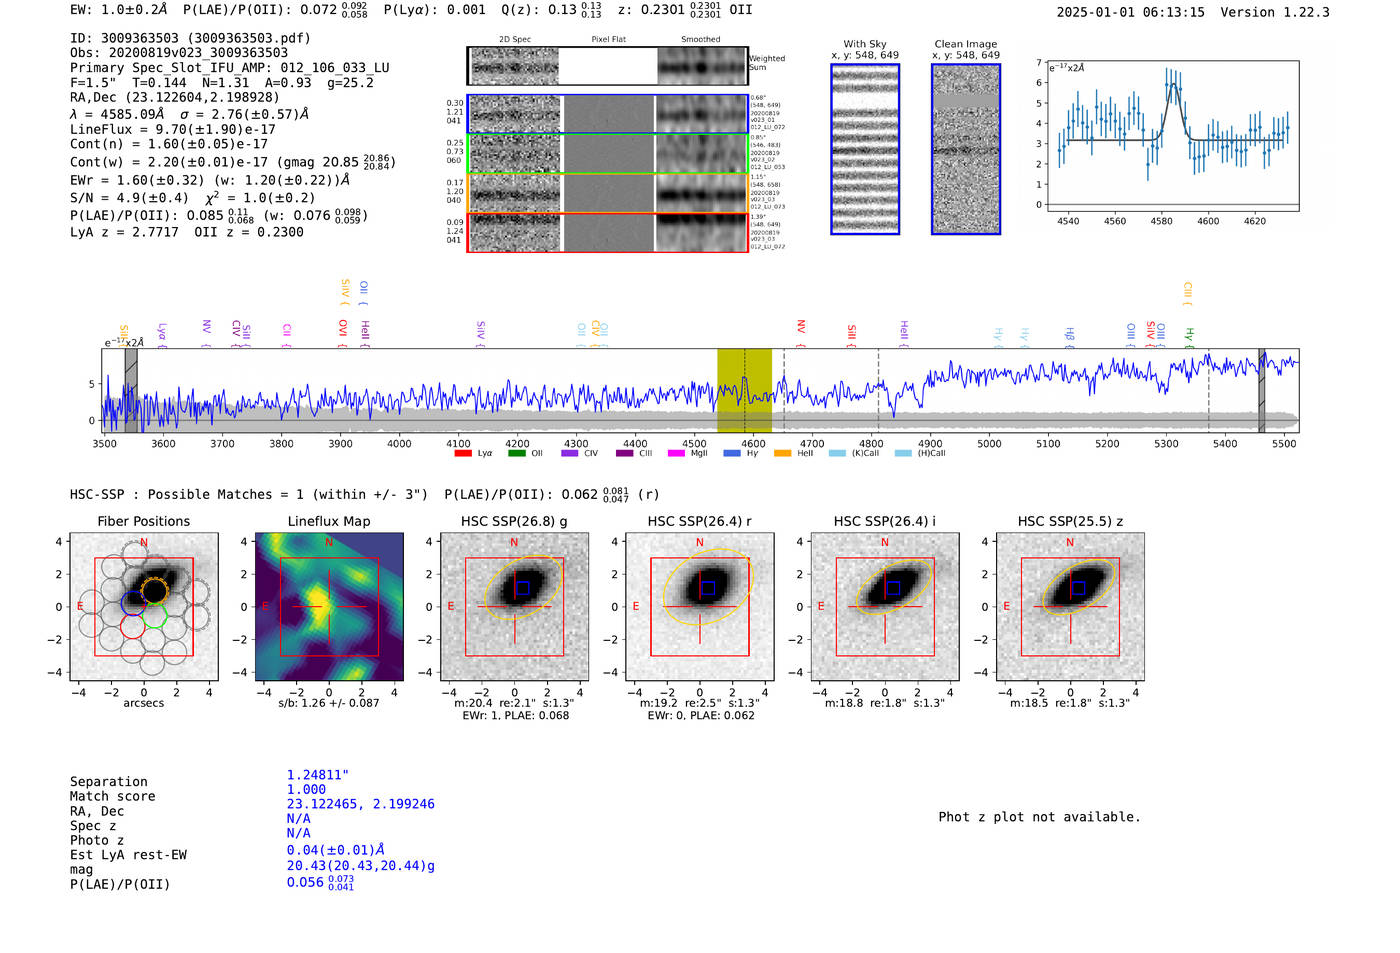Screen dimensions: 1400x953
Task: Click the ID: 3009363503 text line
Action: pyautogui.click(x=190, y=39)
